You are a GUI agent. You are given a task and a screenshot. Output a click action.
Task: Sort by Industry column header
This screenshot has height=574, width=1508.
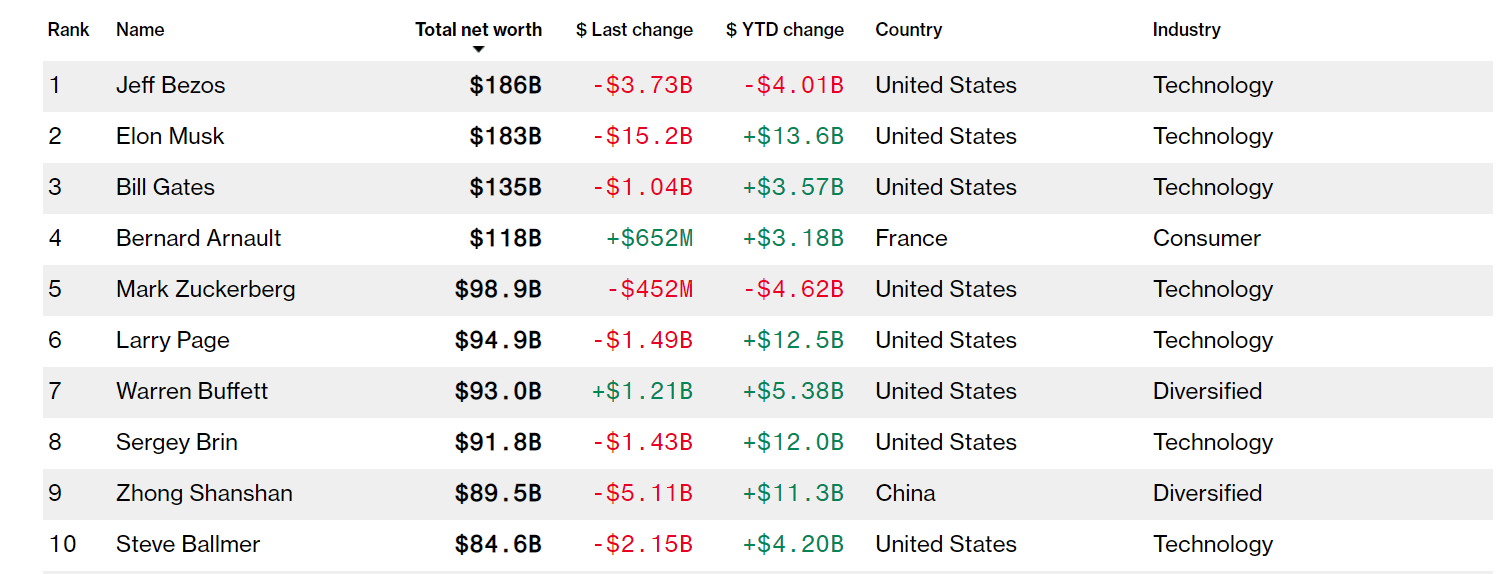[1186, 30]
